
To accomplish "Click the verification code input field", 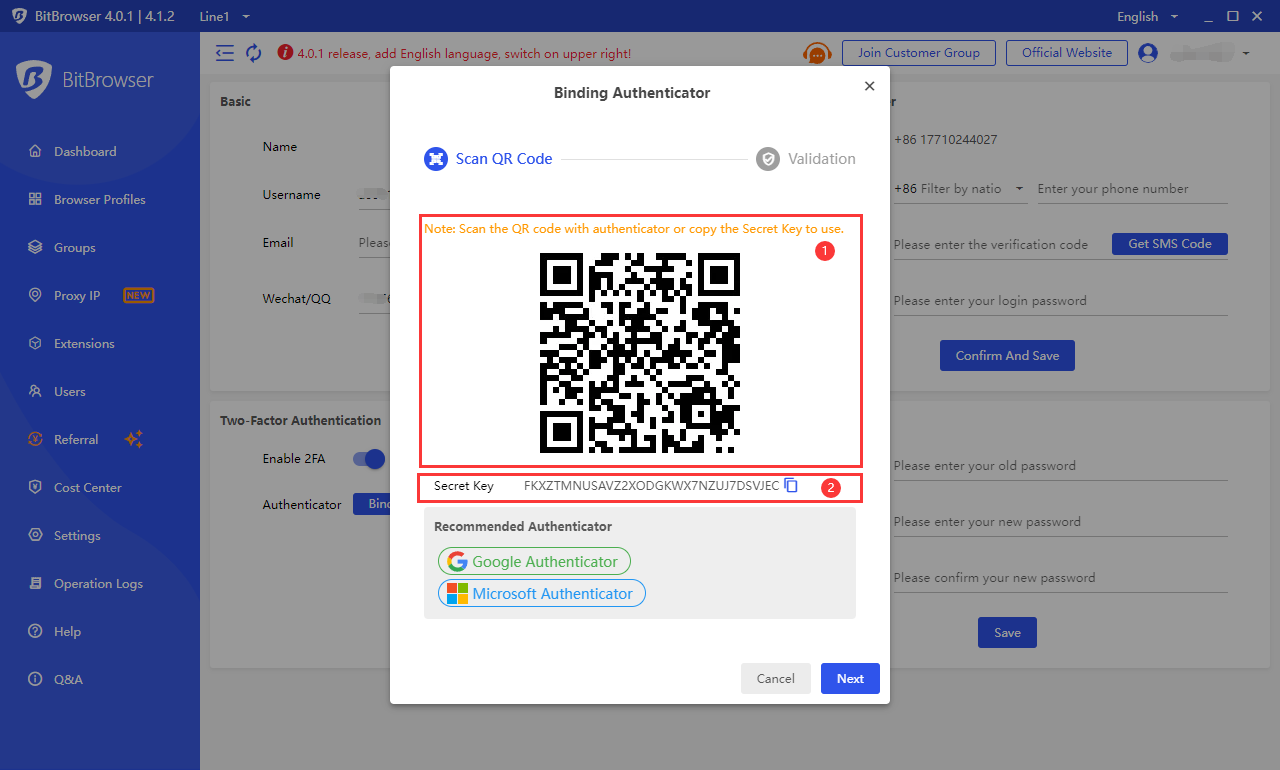I will click(x=996, y=244).
